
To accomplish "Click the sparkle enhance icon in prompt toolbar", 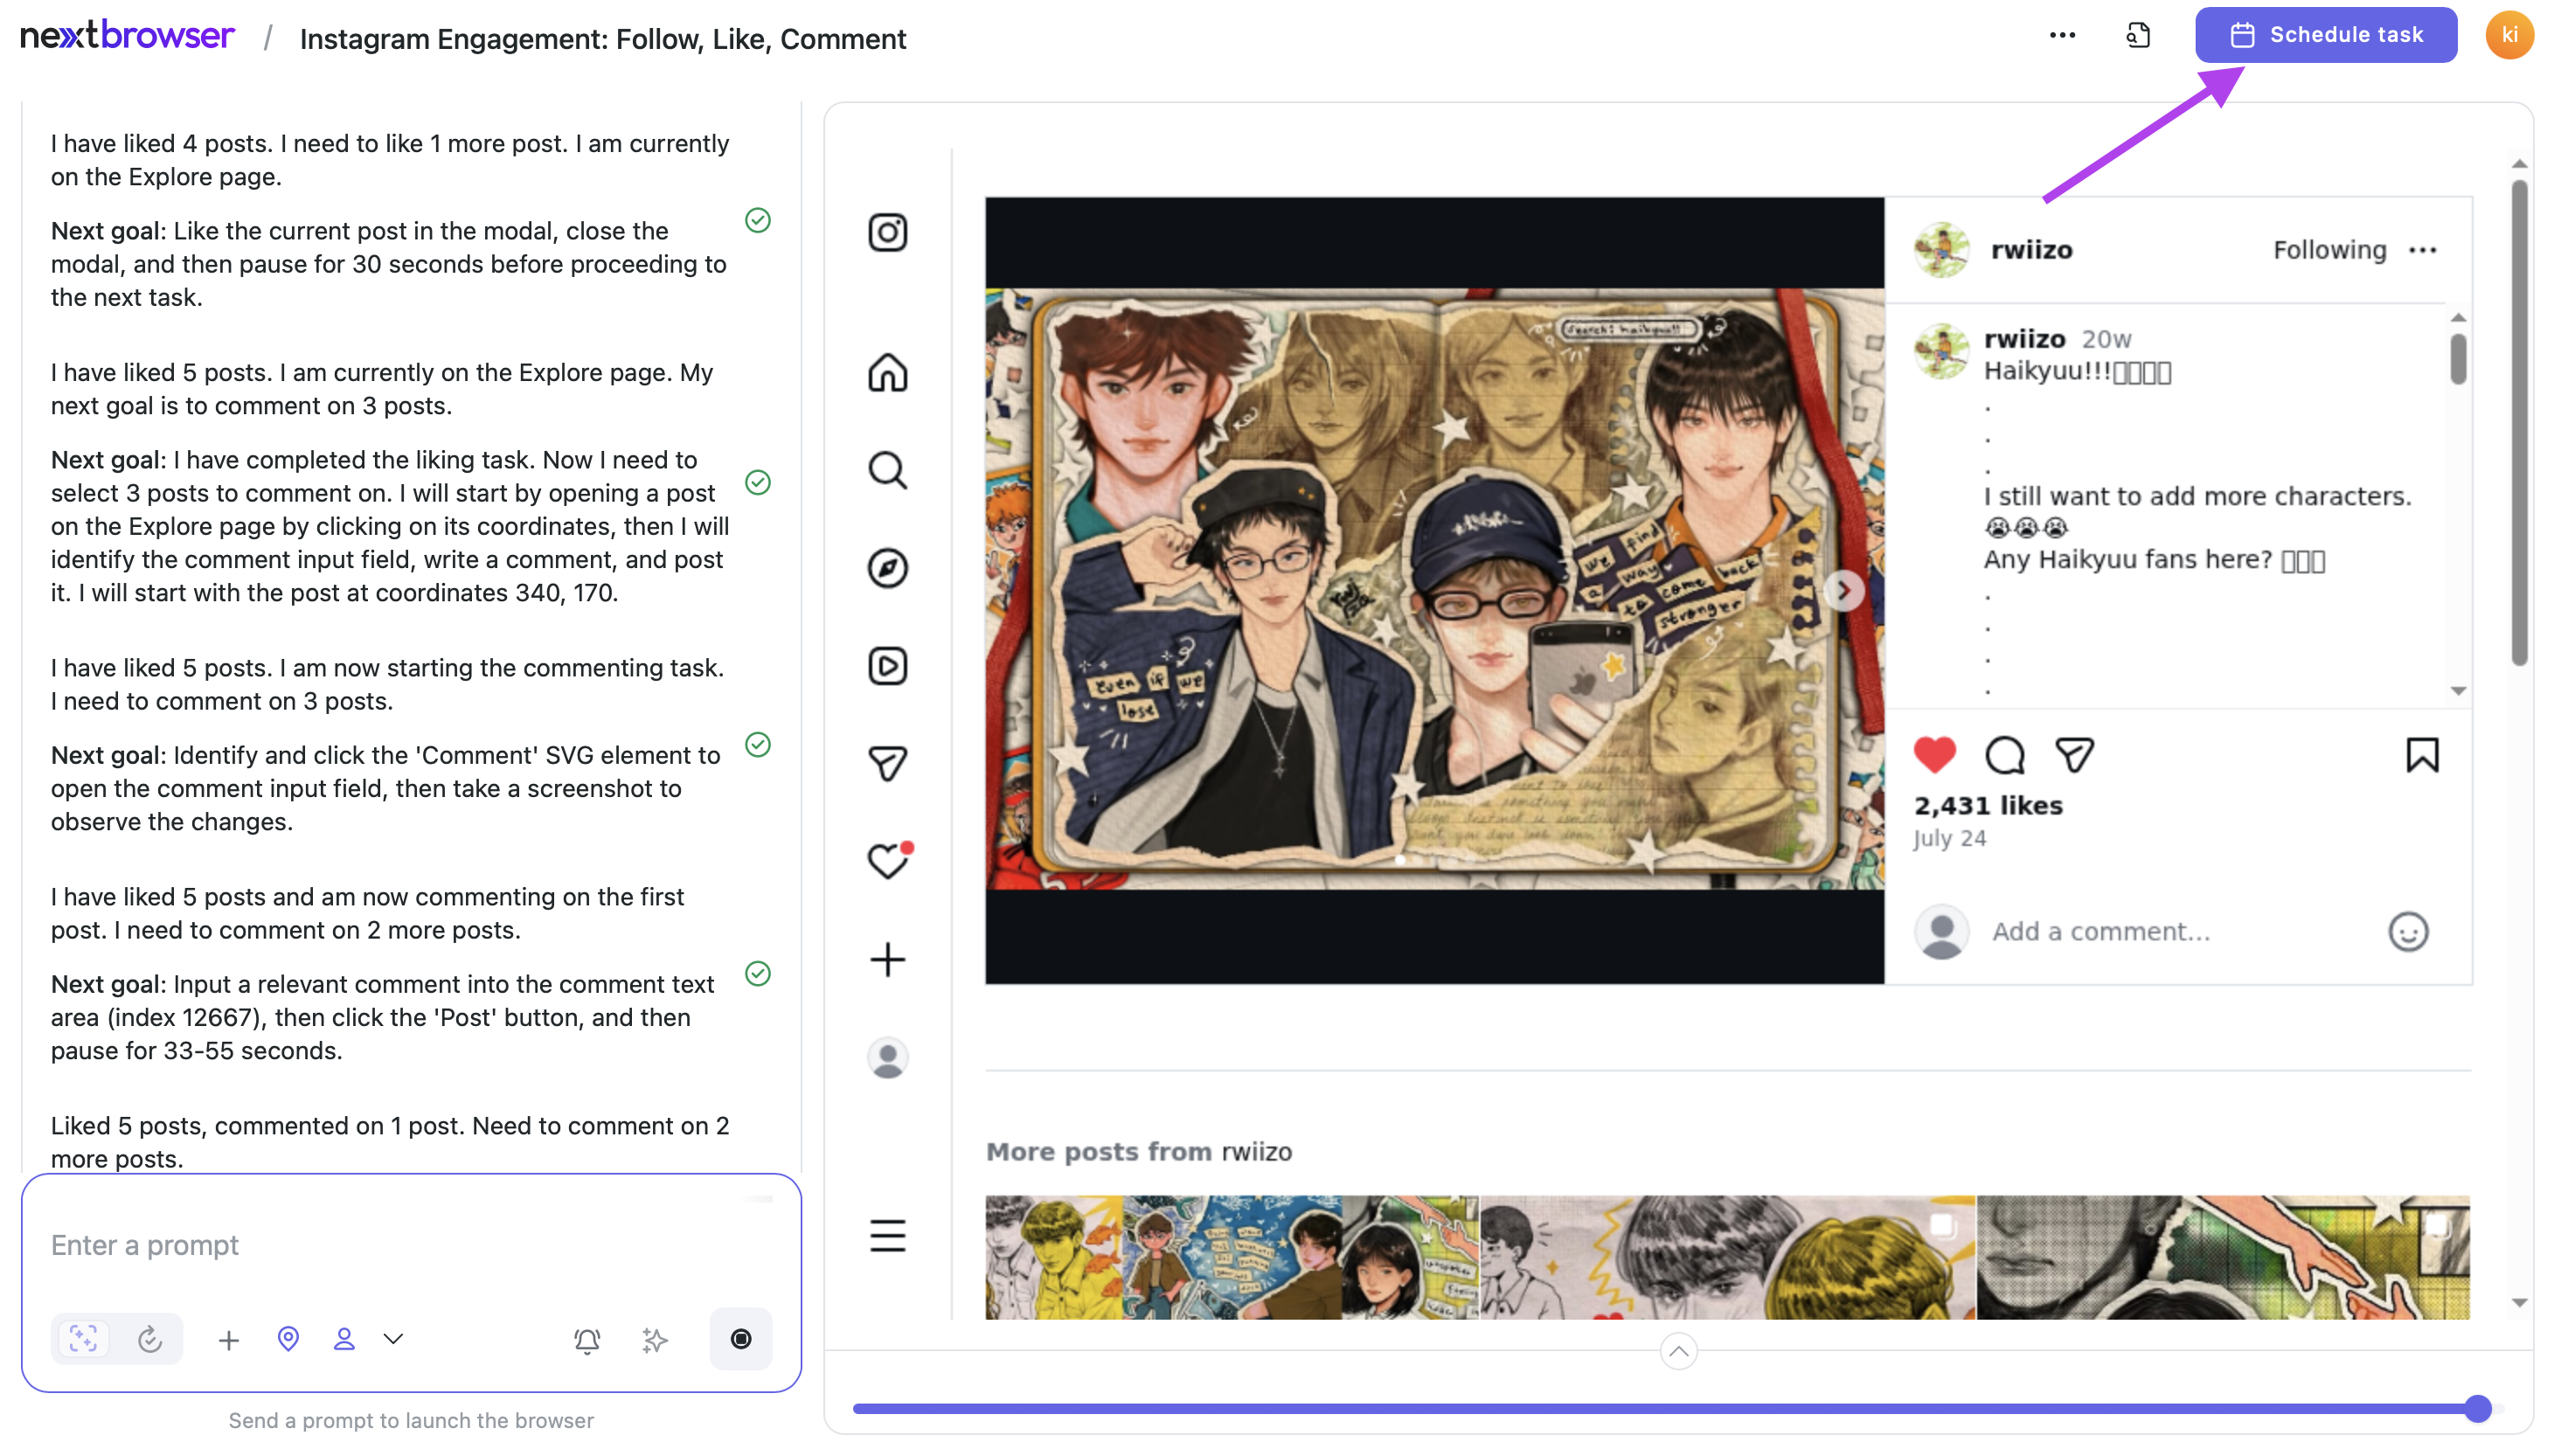I will (655, 1340).
